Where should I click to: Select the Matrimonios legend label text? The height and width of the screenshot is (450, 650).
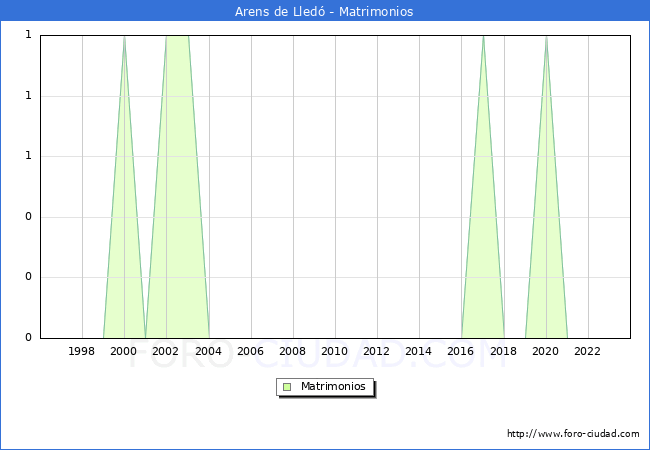point(334,387)
